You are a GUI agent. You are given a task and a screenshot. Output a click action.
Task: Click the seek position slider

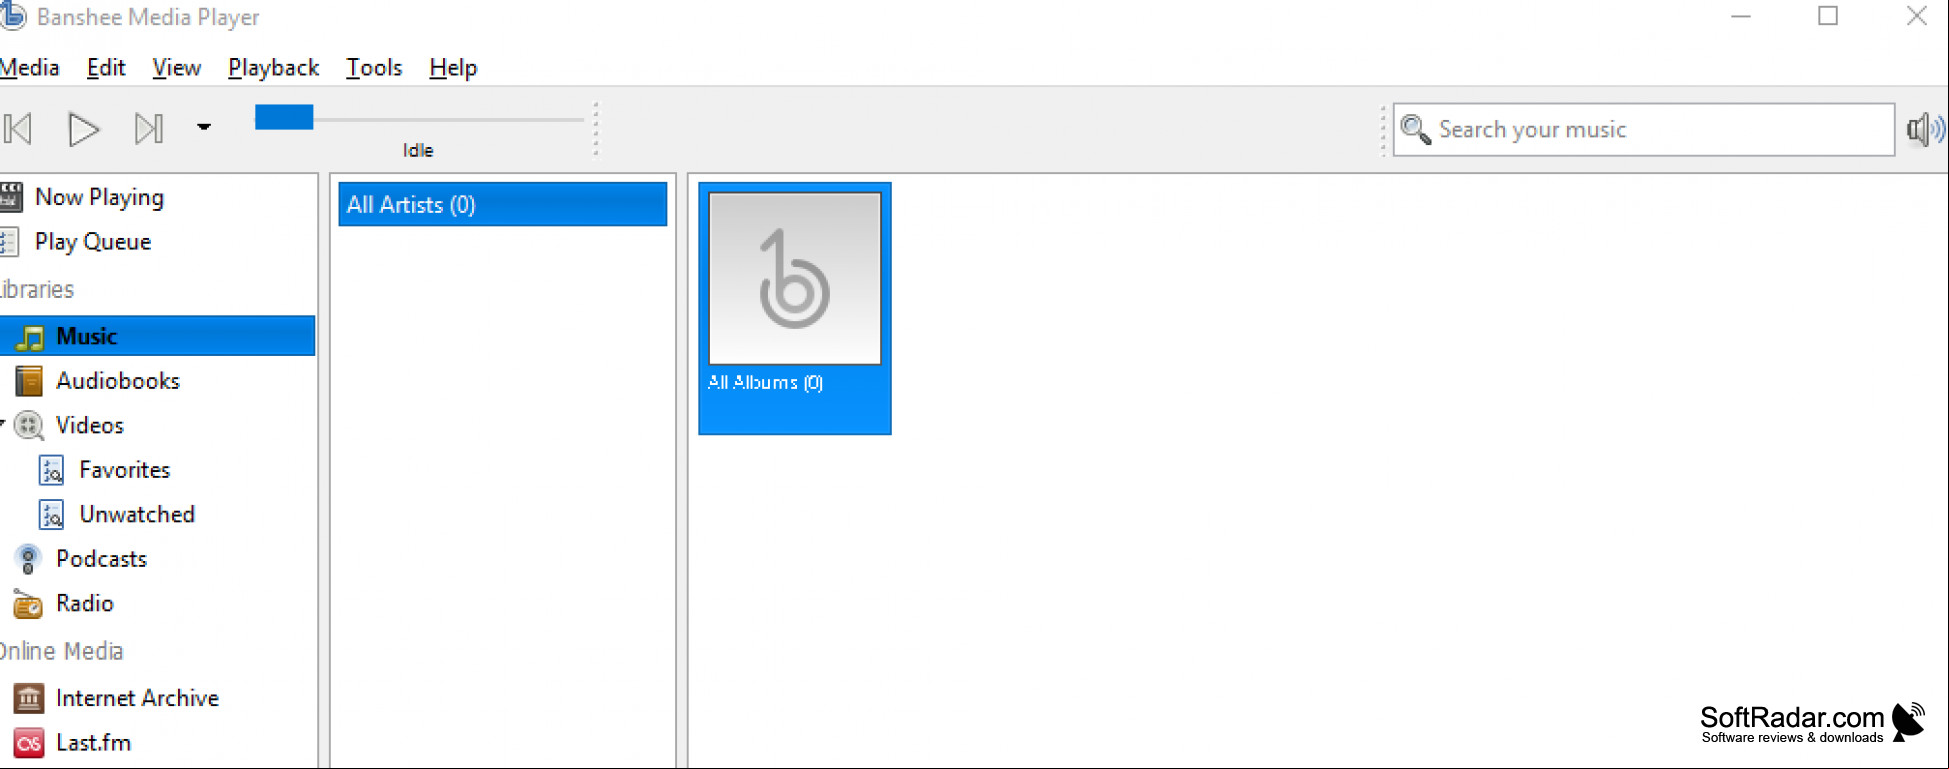tap(419, 119)
